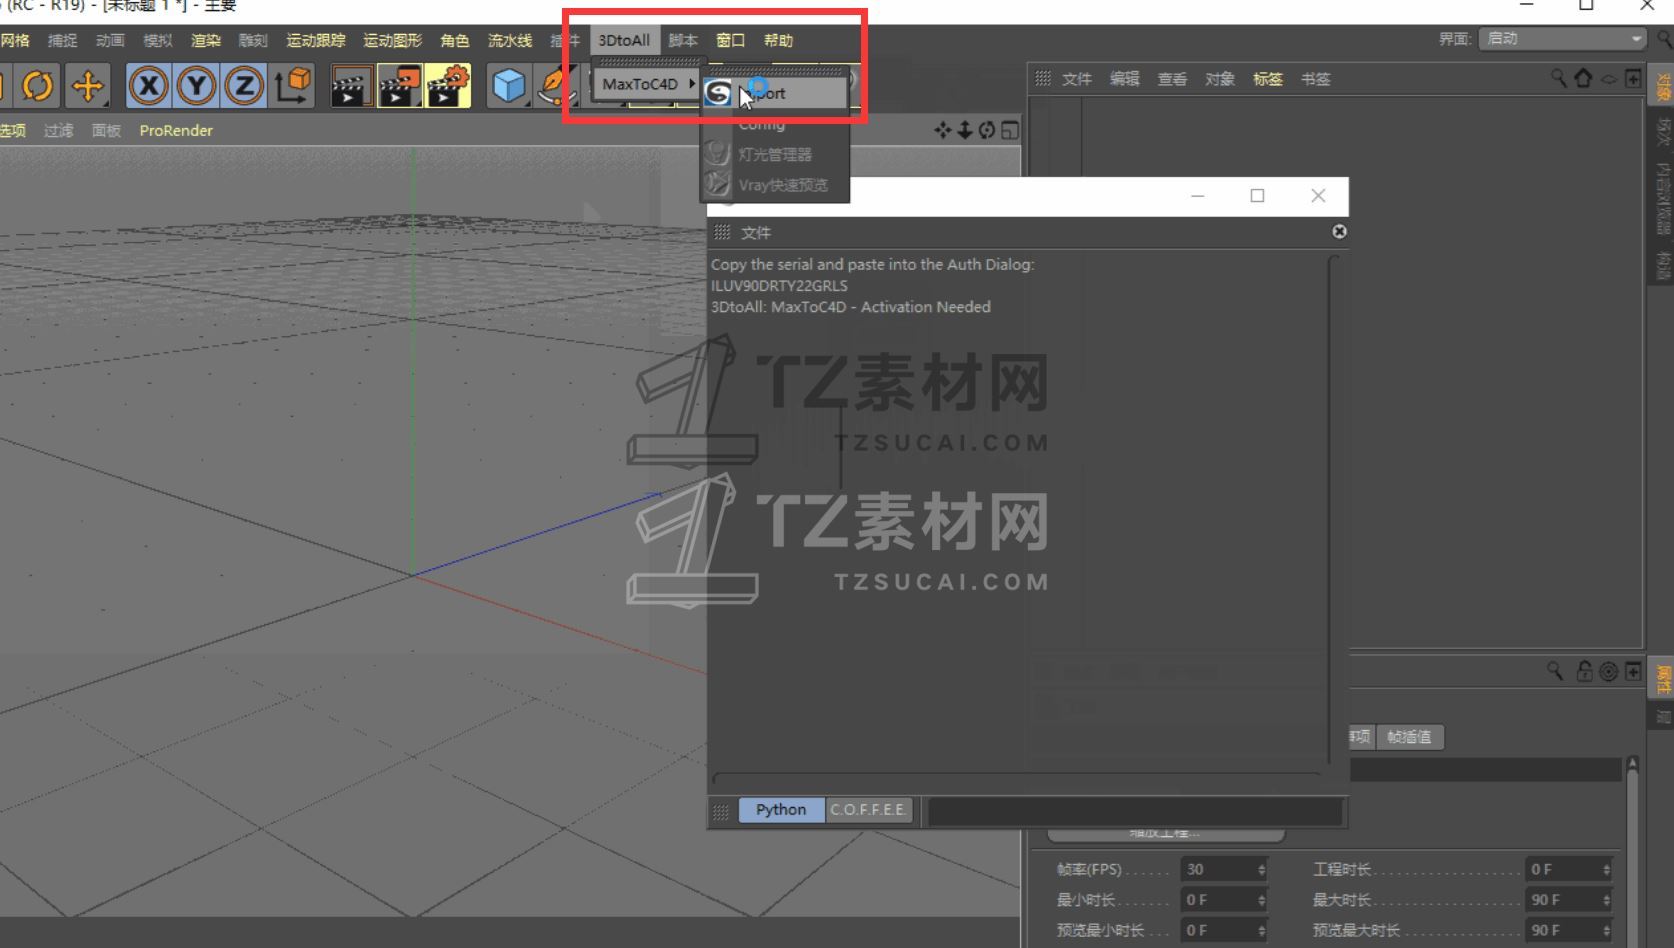The image size is (1674, 948).
Task: Toggle the Z axis lock
Action: pos(244,86)
